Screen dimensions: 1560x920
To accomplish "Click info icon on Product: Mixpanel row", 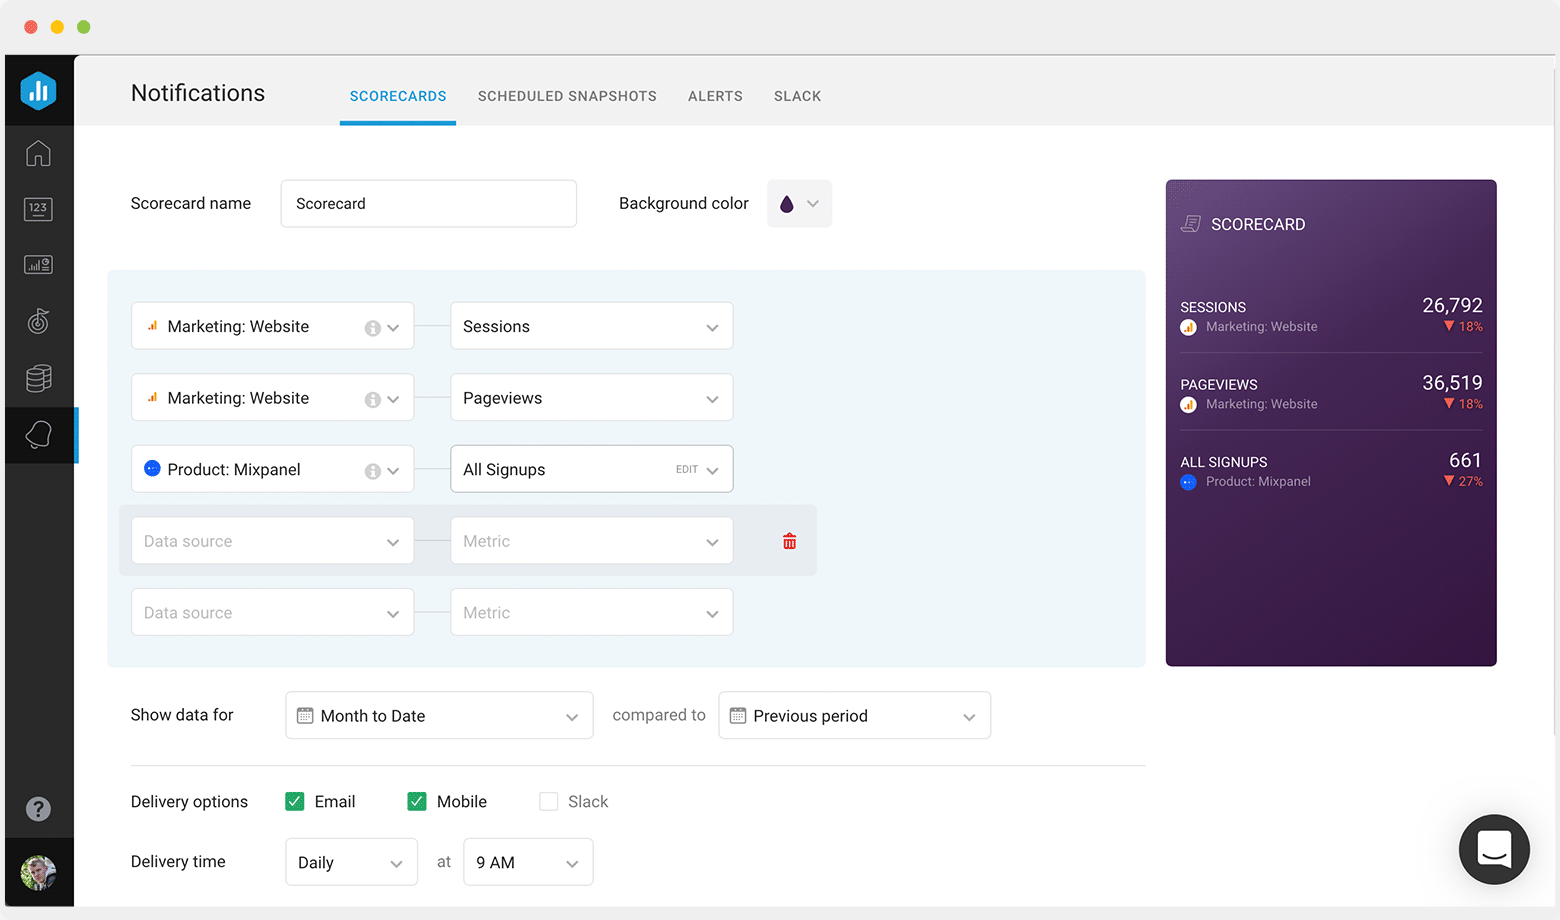I will [372, 471].
